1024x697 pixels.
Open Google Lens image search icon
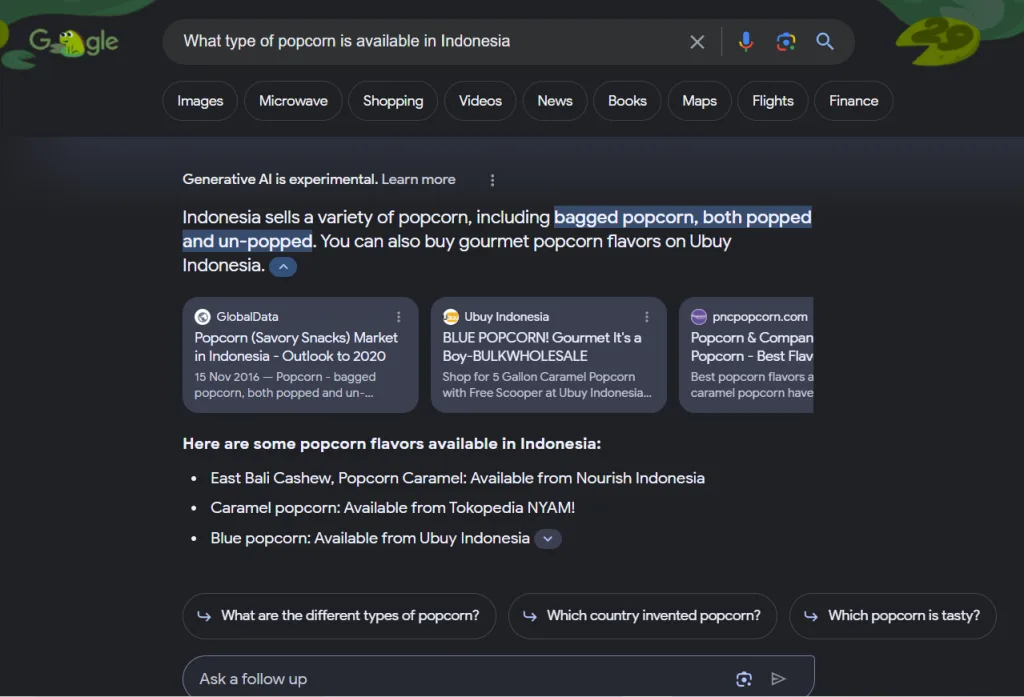[785, 42]
